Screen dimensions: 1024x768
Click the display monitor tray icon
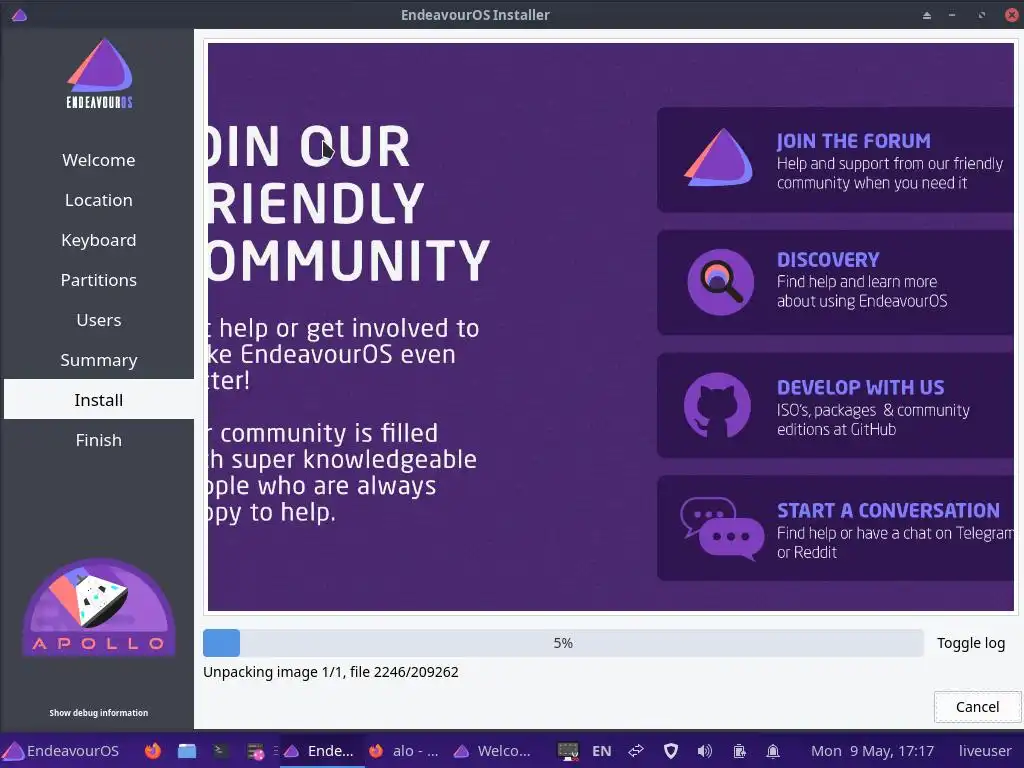(568, 751)
